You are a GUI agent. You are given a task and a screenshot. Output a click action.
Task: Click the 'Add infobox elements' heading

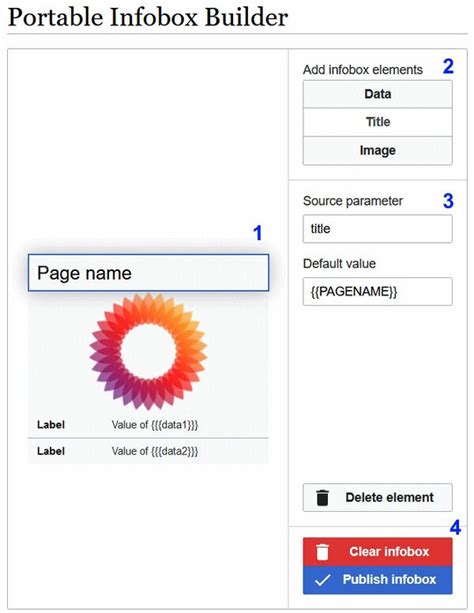pos(363,70)
